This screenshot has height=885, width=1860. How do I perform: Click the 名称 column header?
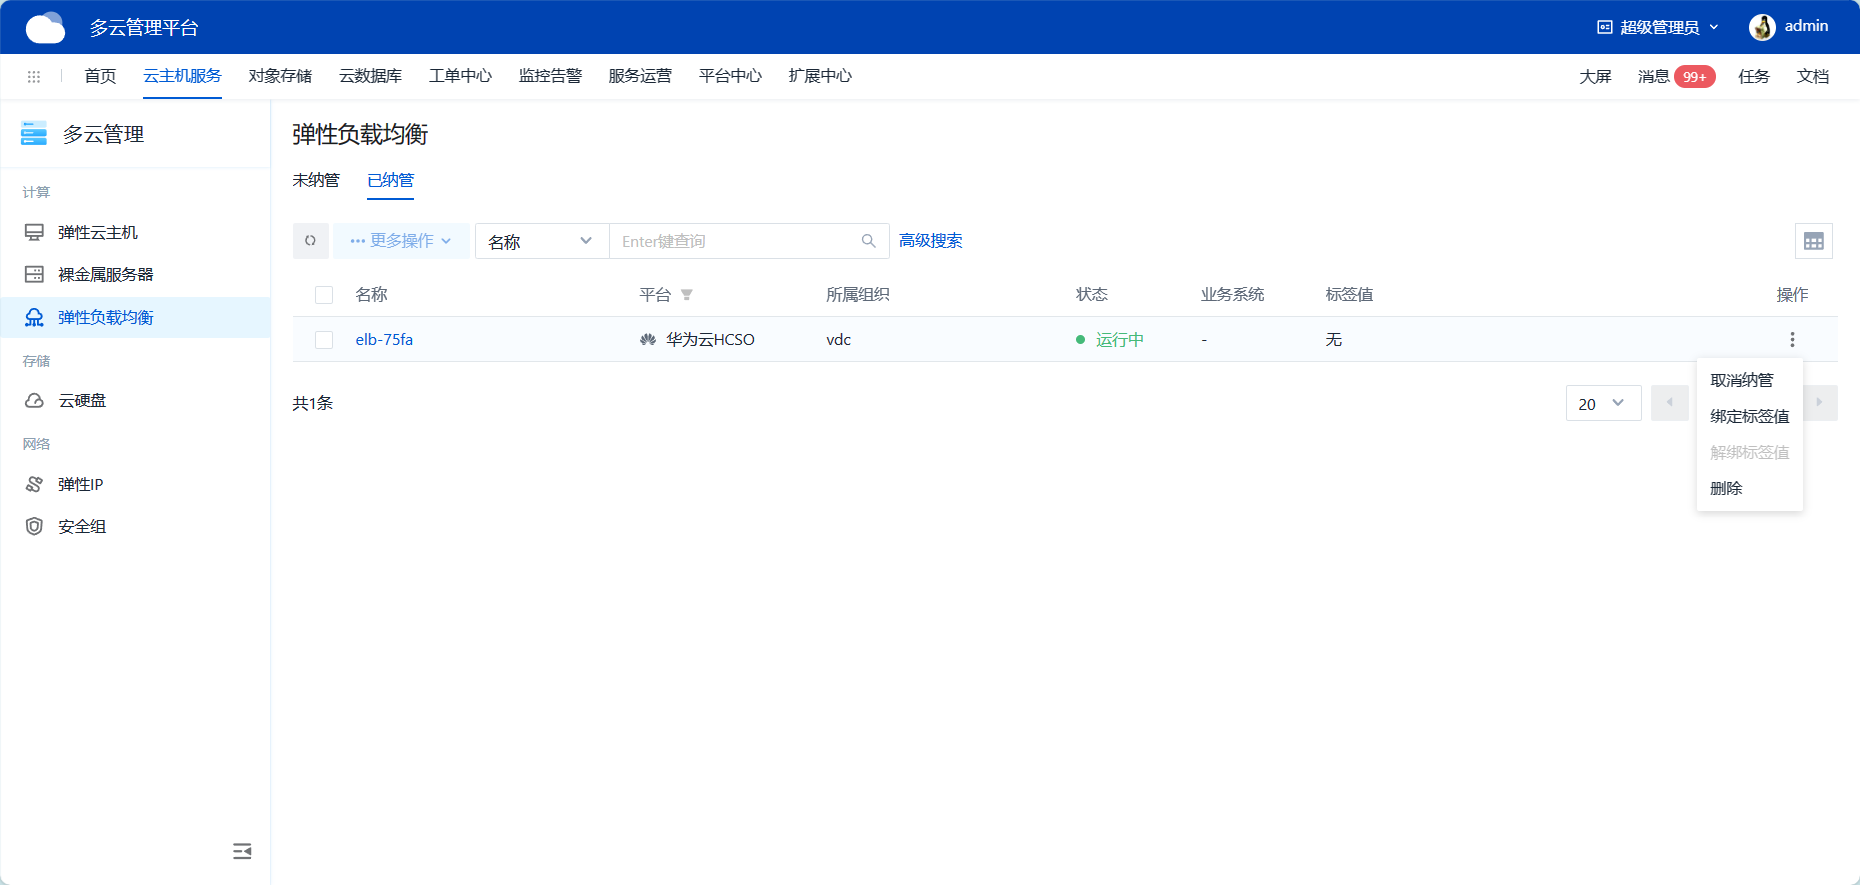tap(371, 295)
